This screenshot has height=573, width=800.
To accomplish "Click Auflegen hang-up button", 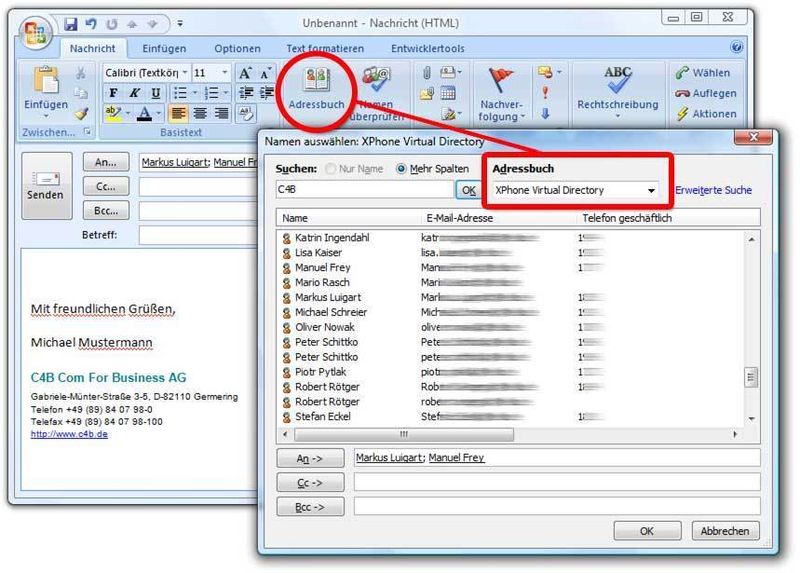I will click(x=706, y=93).
